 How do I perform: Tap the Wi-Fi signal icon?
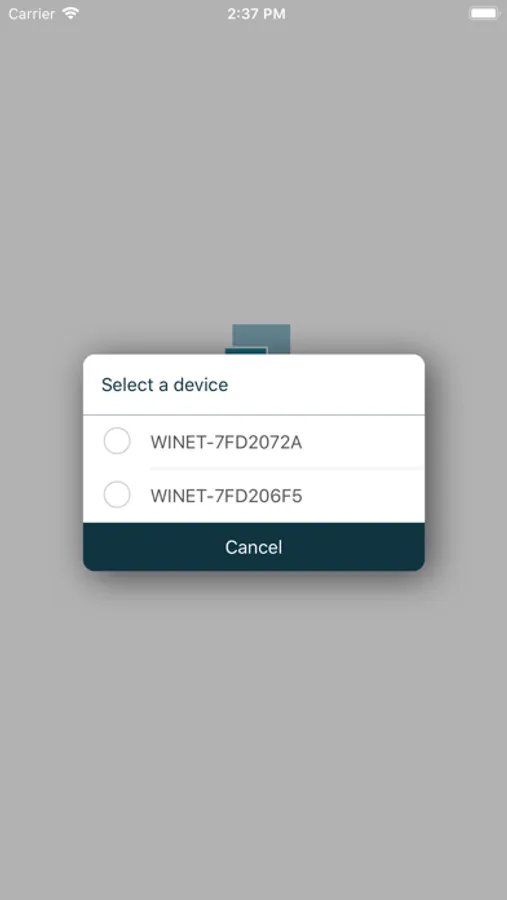pos(71,13)
